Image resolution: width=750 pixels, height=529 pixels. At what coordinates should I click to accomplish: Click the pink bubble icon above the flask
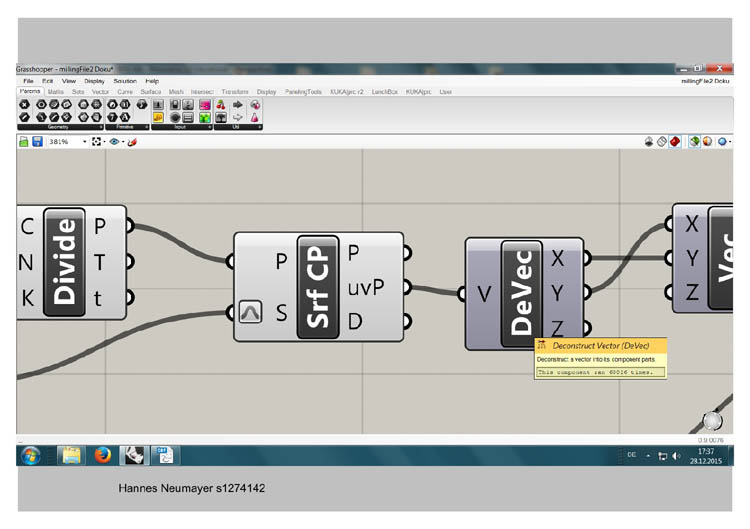point(255,104)
